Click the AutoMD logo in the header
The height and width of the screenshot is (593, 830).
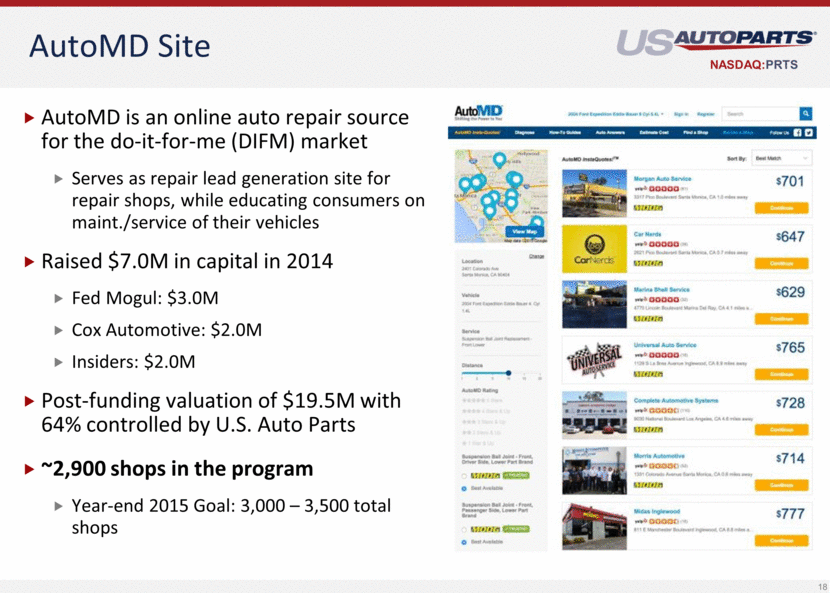click(478, 113)
